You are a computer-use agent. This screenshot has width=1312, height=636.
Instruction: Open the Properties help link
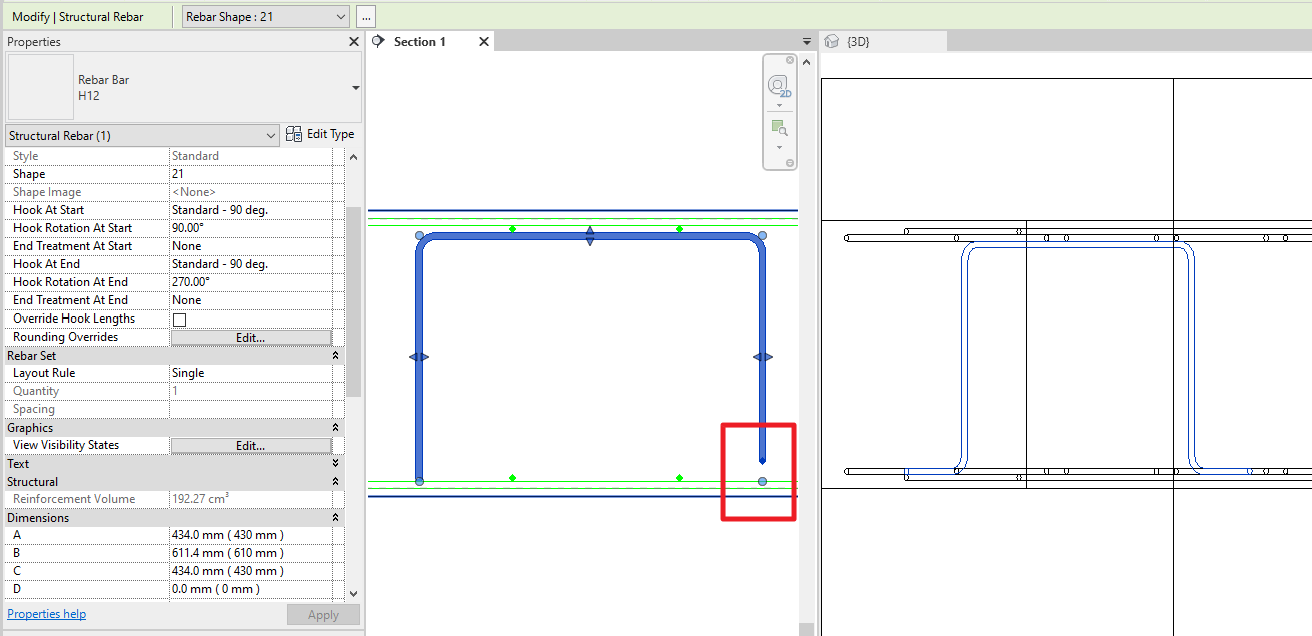point(46,613)
